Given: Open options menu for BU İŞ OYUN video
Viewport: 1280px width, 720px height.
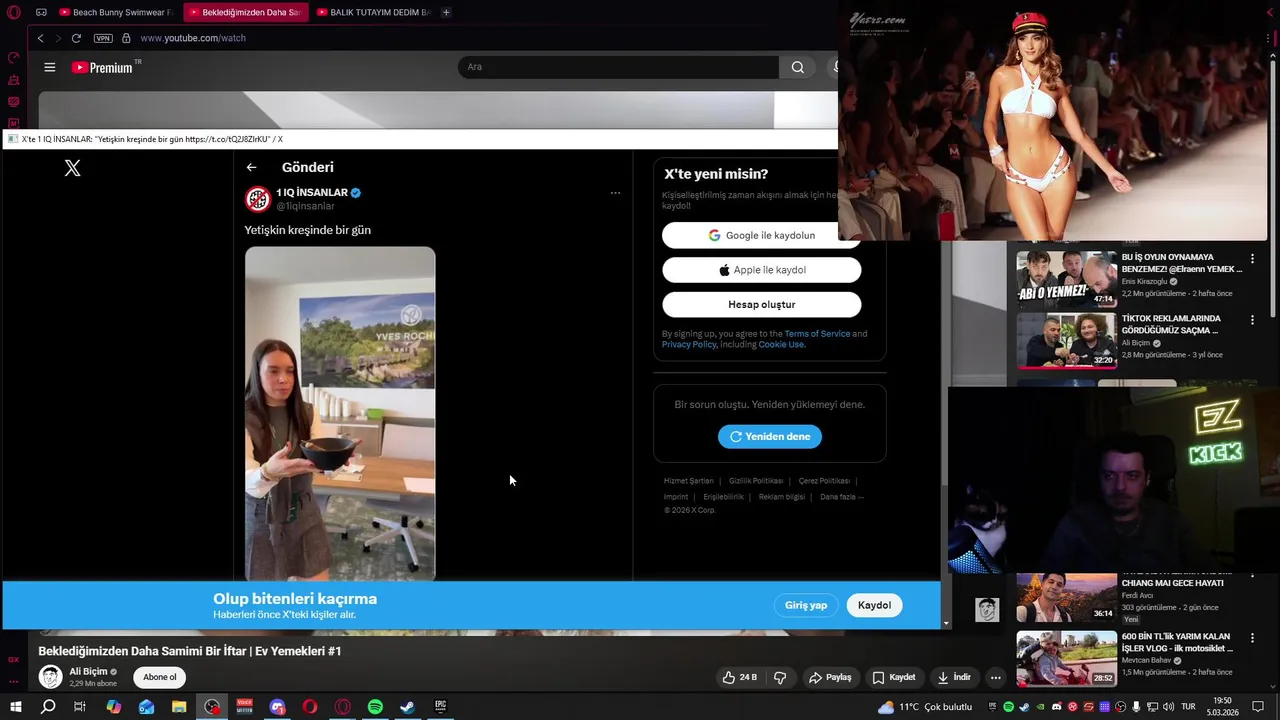Looking at the screenshot, I should coord(1252,259).
